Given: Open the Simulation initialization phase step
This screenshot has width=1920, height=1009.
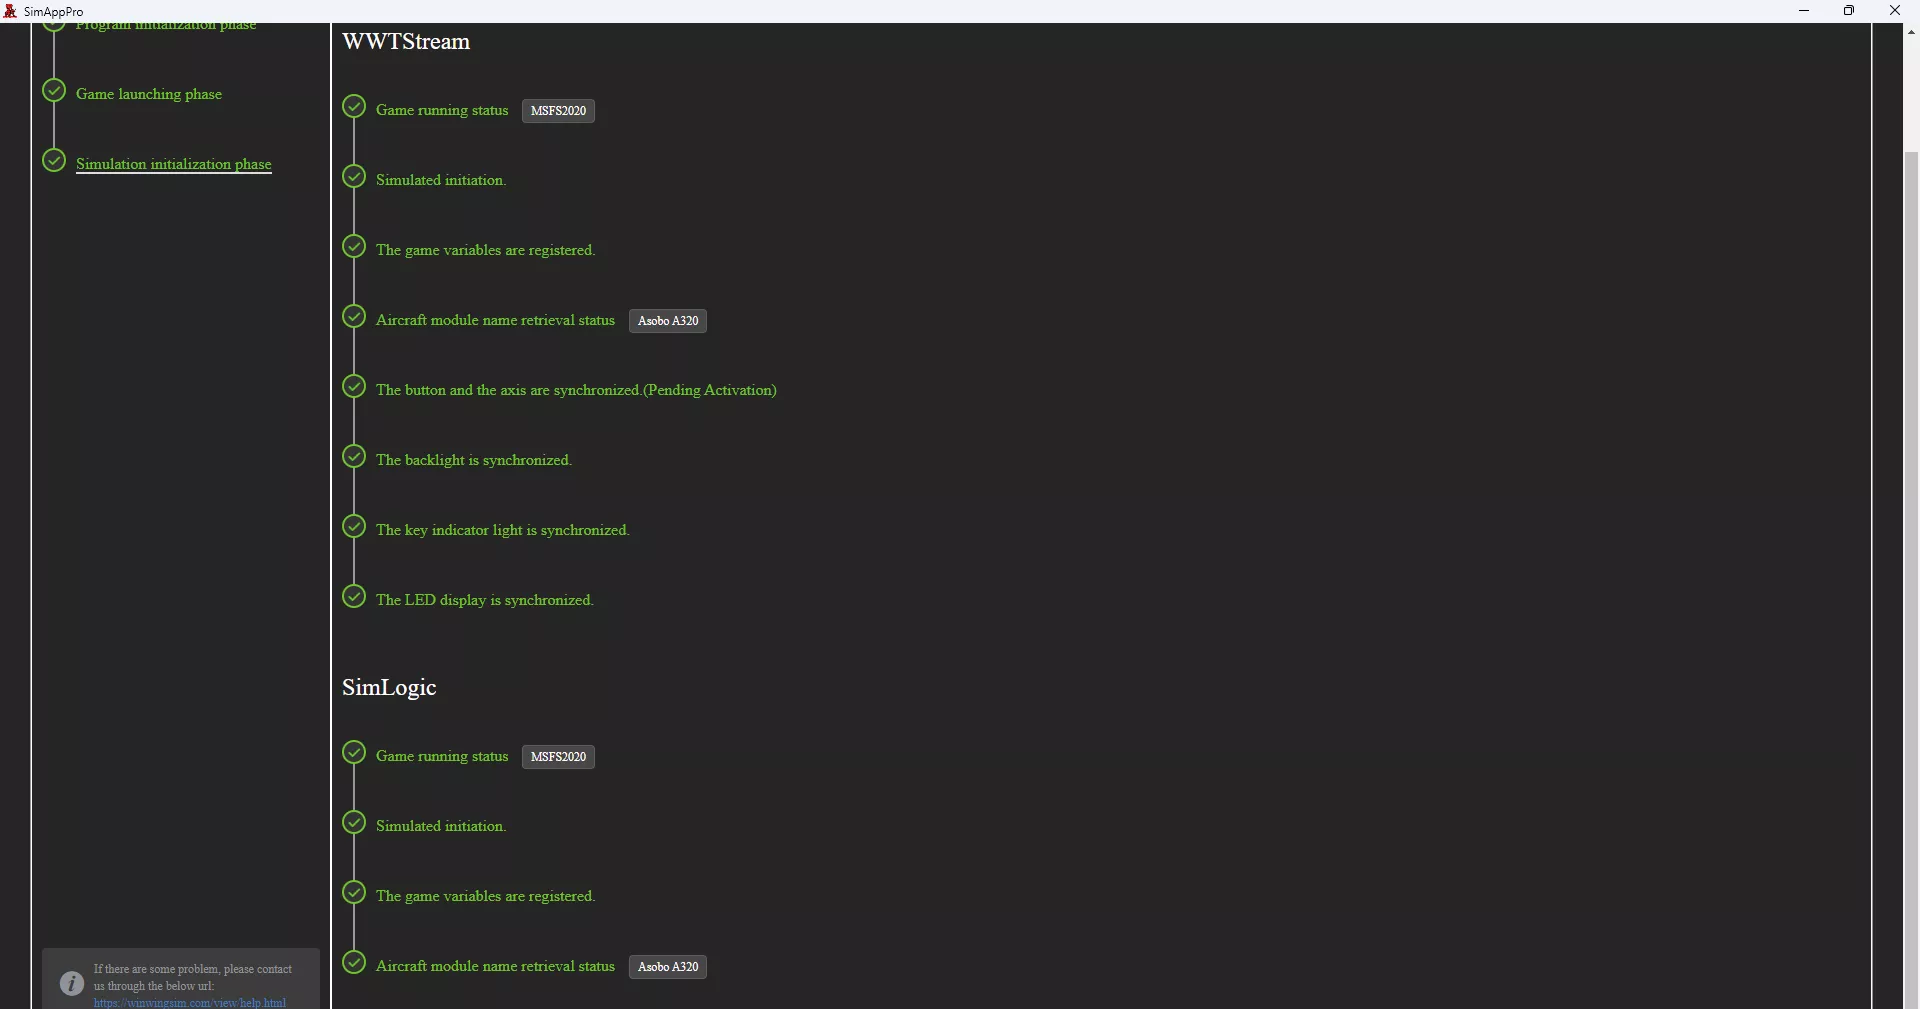Looking at the screenshot, I should coord(174,164).
